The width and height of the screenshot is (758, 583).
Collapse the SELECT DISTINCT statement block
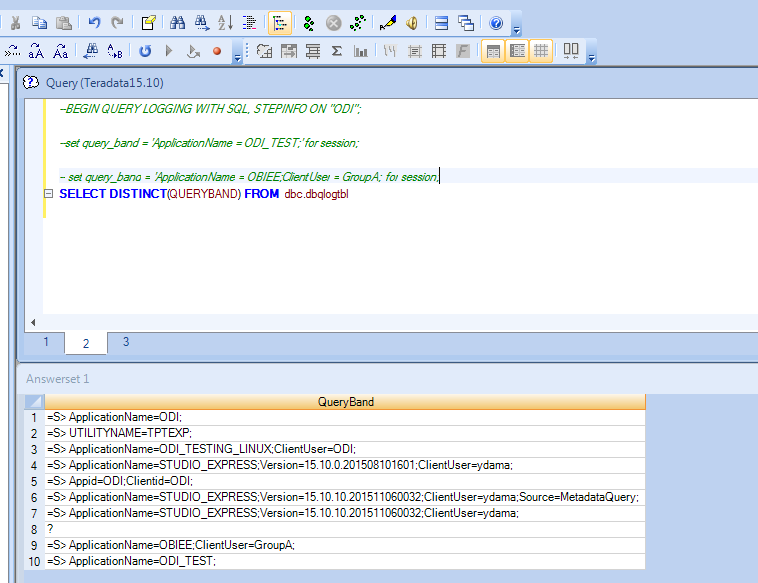pos(48,193)
